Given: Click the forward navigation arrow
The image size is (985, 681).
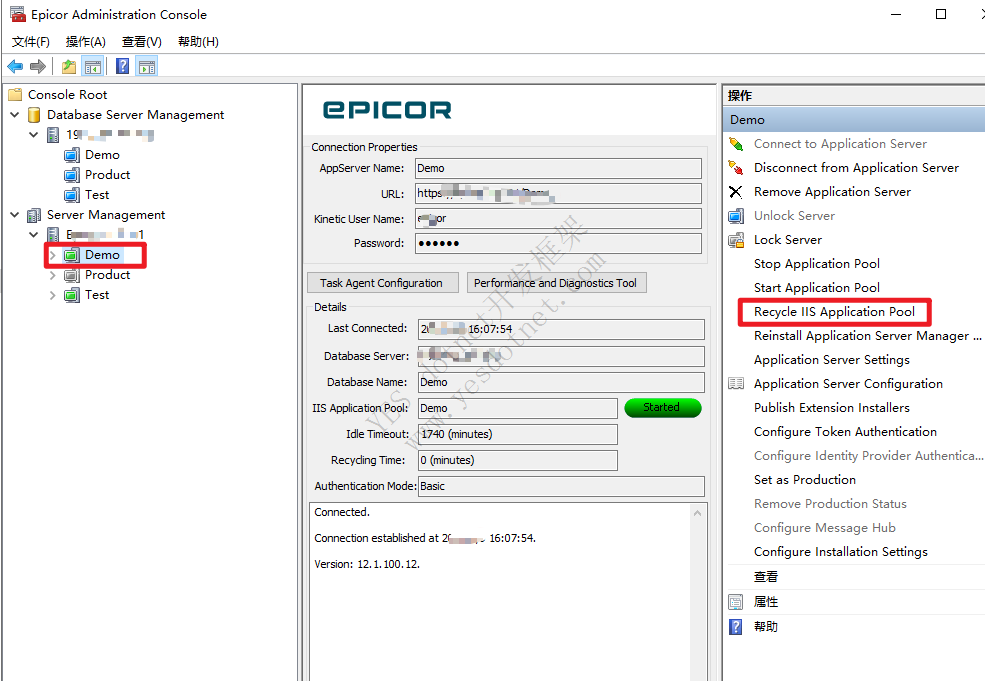Looking at the screenshot, I should click(x=37, y=66).
